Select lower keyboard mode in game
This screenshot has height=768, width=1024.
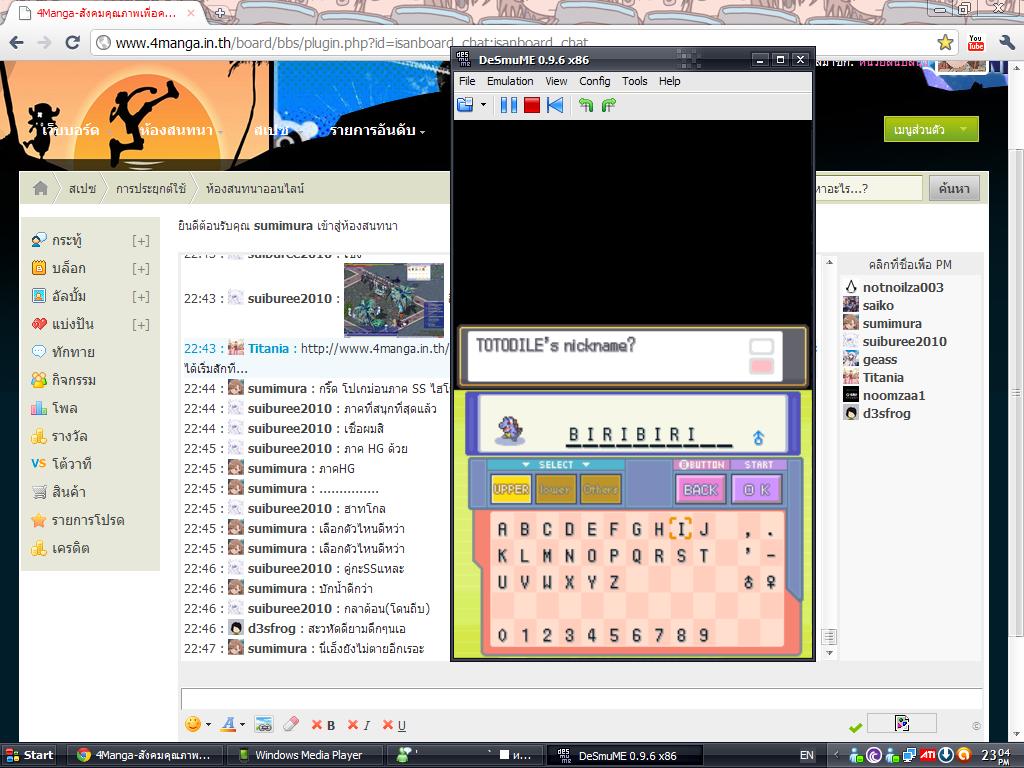[x=555, y=489]
